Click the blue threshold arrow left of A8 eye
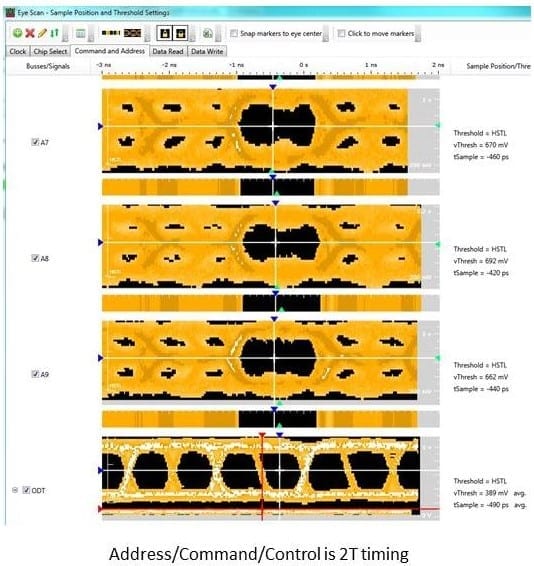Viewport: 534px width, 566px height. (x=100, y=243)
